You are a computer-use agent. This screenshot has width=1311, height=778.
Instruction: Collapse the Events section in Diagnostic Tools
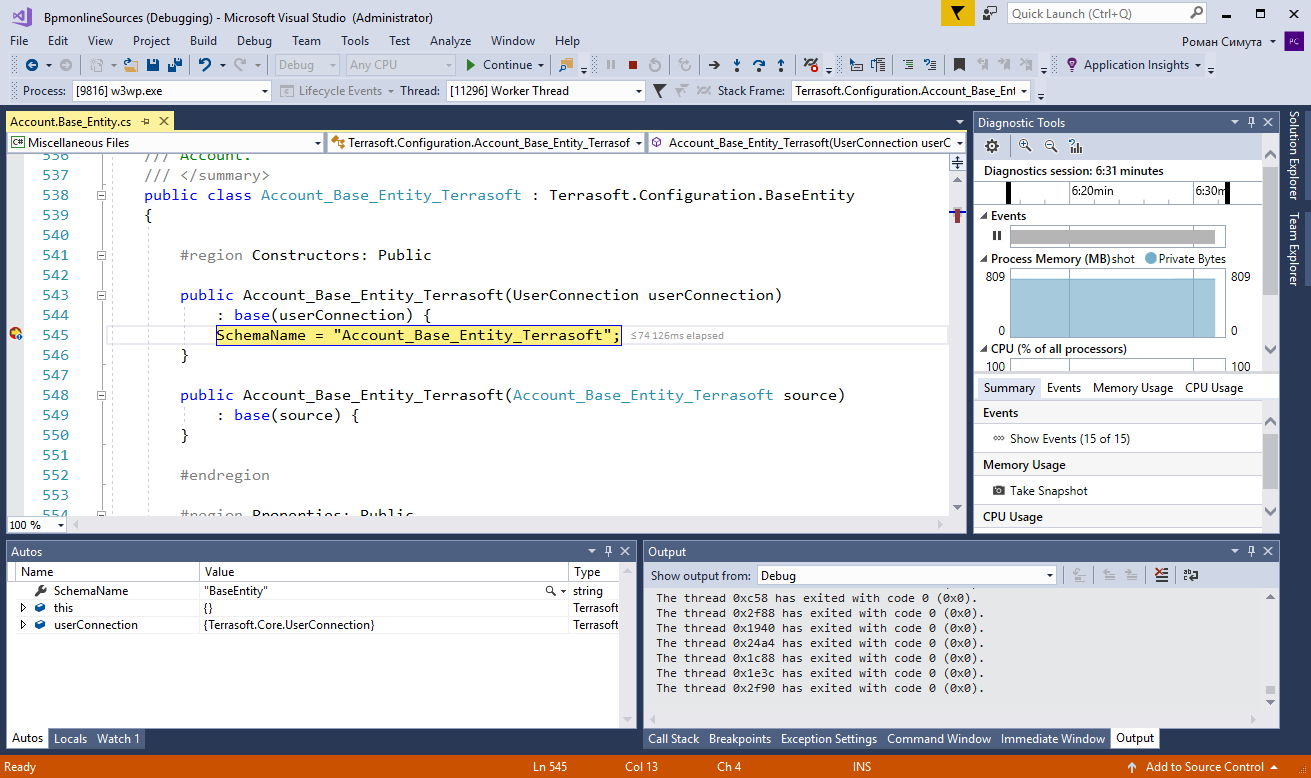[983, 216]
